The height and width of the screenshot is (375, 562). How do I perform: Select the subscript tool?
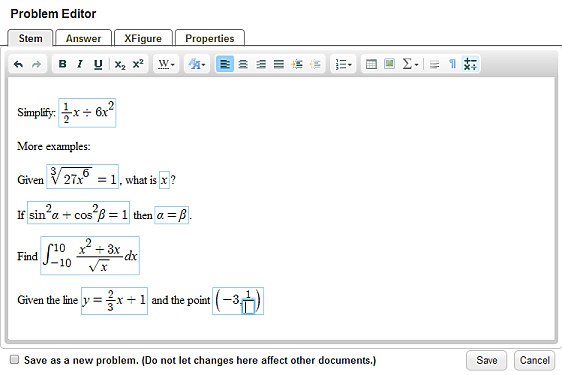pos(120,65)
